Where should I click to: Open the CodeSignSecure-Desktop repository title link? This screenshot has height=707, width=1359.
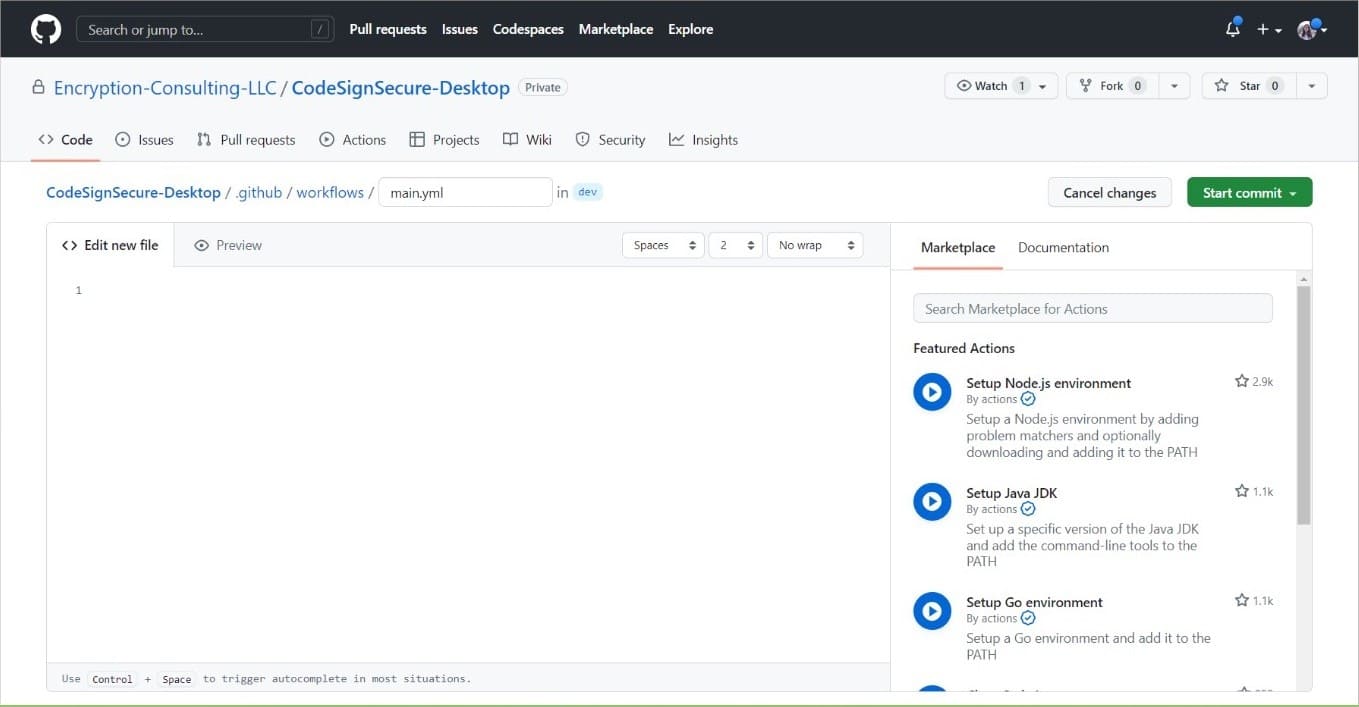coord(401,88)
